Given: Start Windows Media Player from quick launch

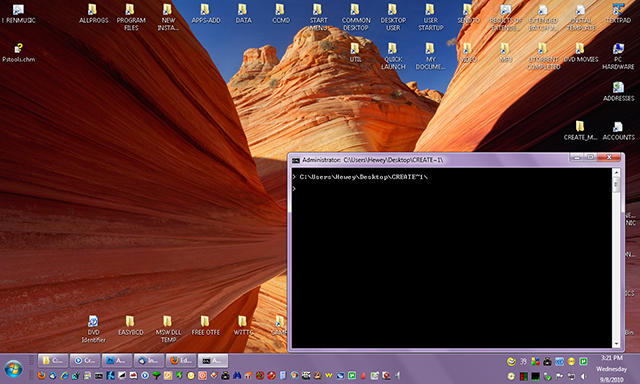Looking at the screenshot, I should click(x=145, y=376).
